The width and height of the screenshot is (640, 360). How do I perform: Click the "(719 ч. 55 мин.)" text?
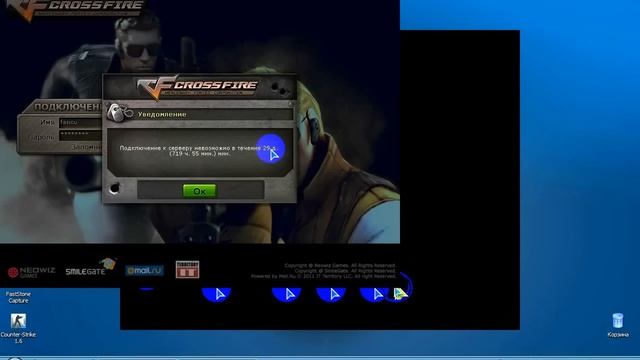click(x=192, y=154)
